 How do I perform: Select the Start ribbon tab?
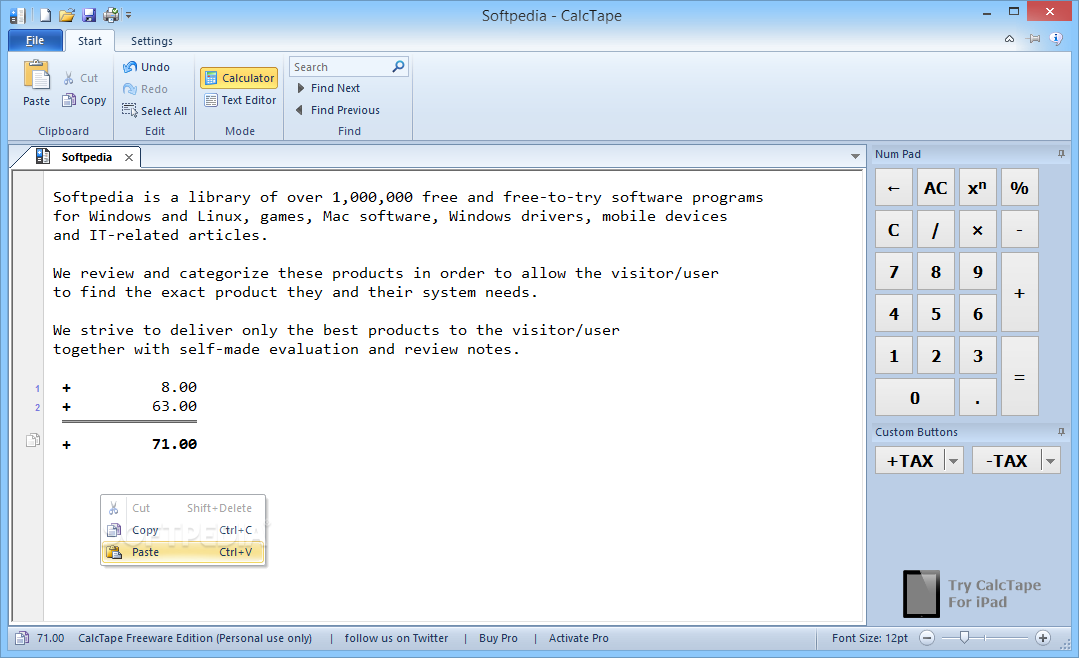click(89, 41)
